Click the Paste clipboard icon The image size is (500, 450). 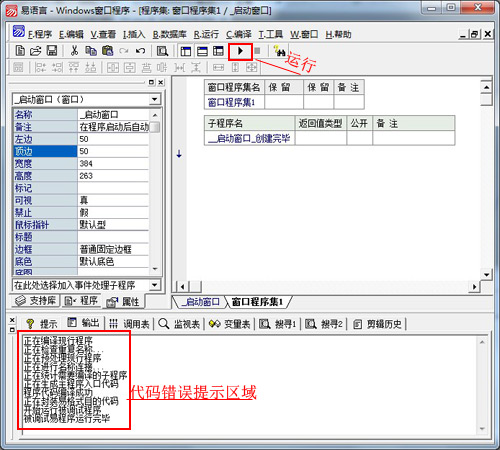tap(107, 51)
